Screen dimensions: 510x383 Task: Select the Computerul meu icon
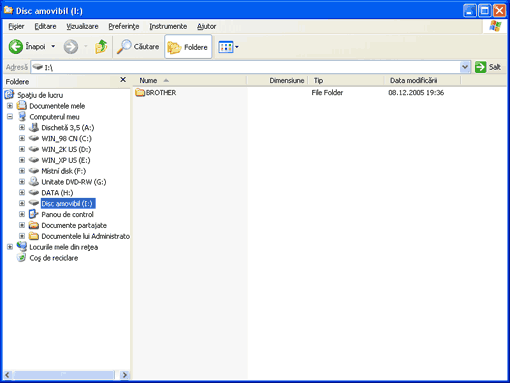(22, 117)
